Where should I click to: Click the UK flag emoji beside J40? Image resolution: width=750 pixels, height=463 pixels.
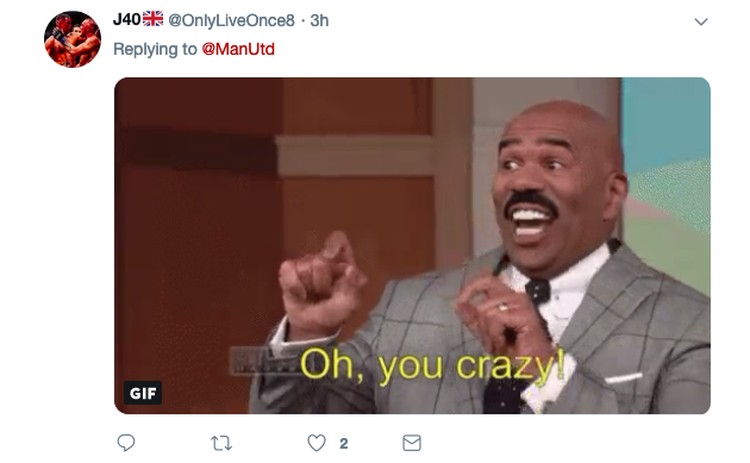point(153,19)
